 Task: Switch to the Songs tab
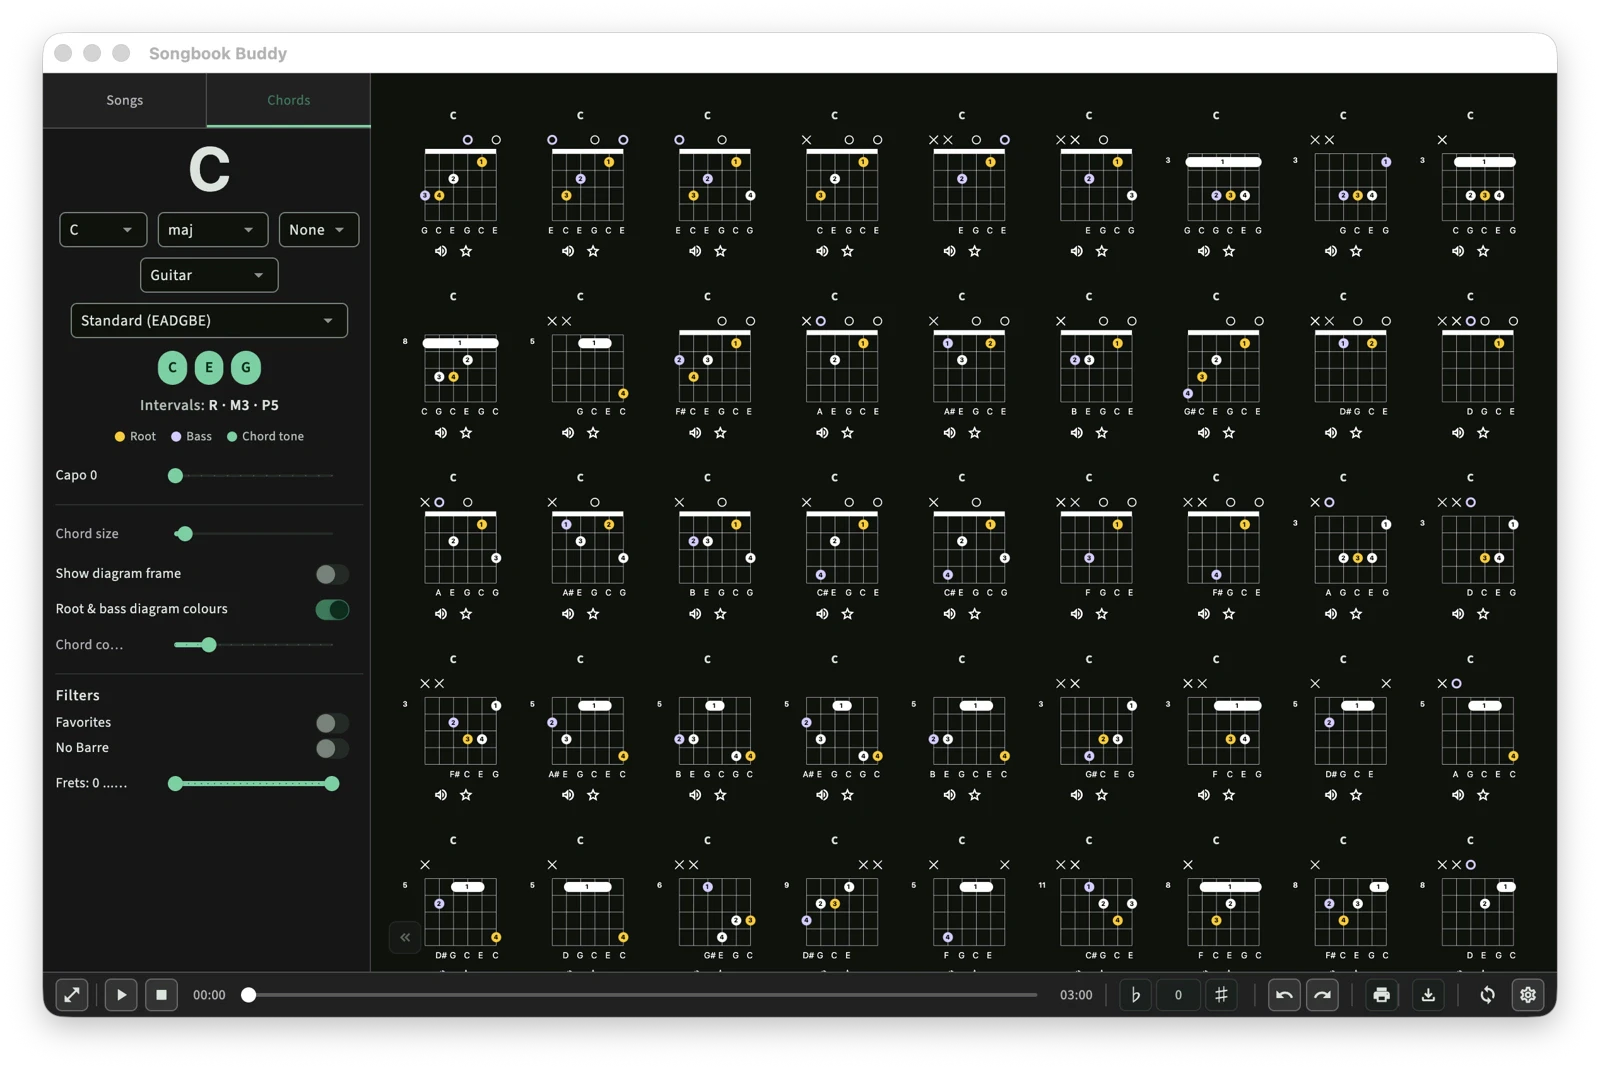click(125, 100)
